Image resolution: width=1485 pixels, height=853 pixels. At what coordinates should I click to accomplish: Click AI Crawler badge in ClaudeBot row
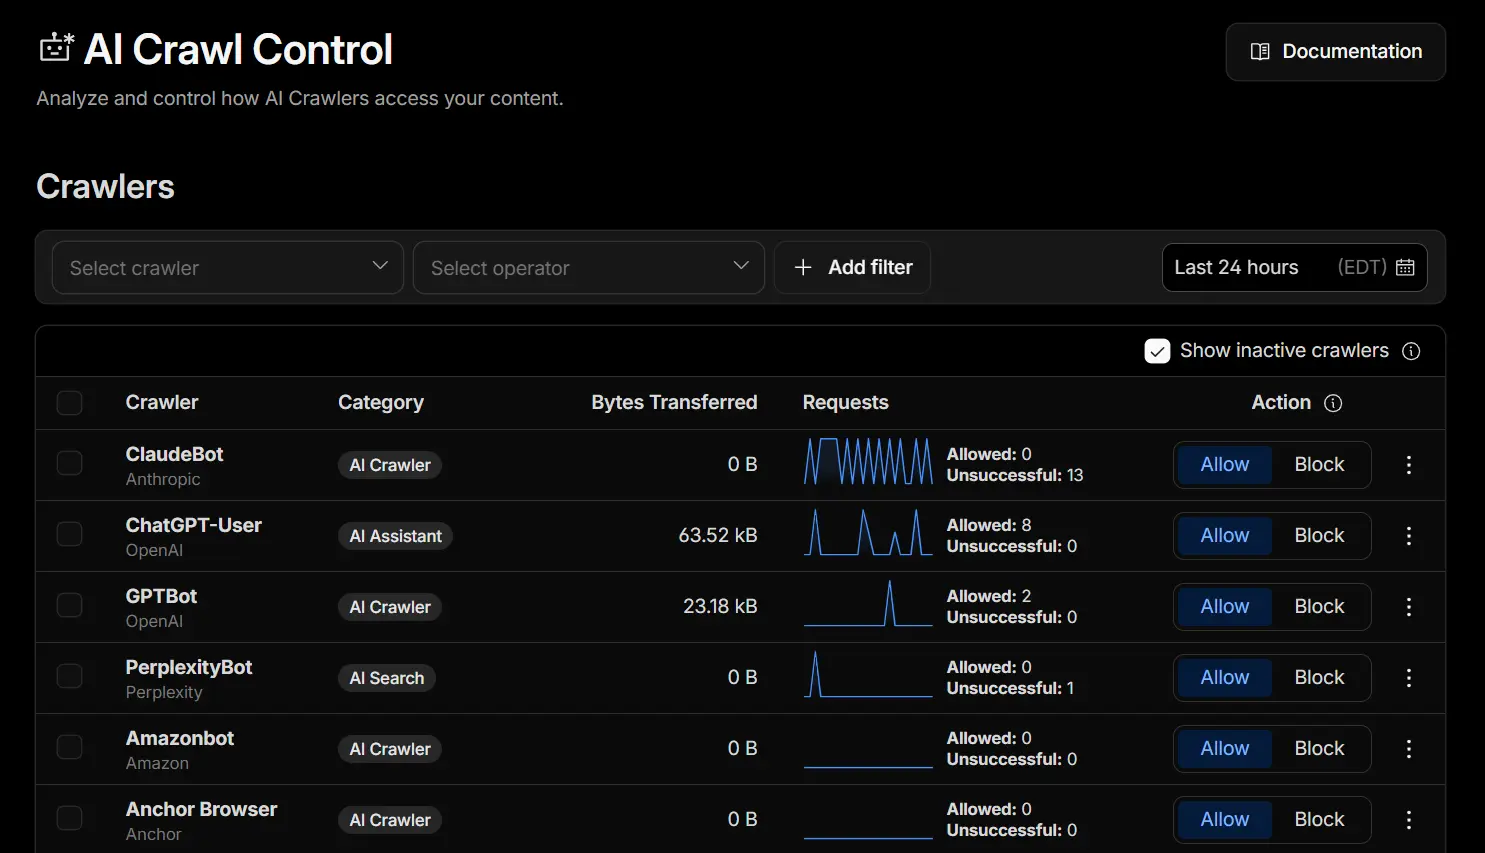click(389, 465)
